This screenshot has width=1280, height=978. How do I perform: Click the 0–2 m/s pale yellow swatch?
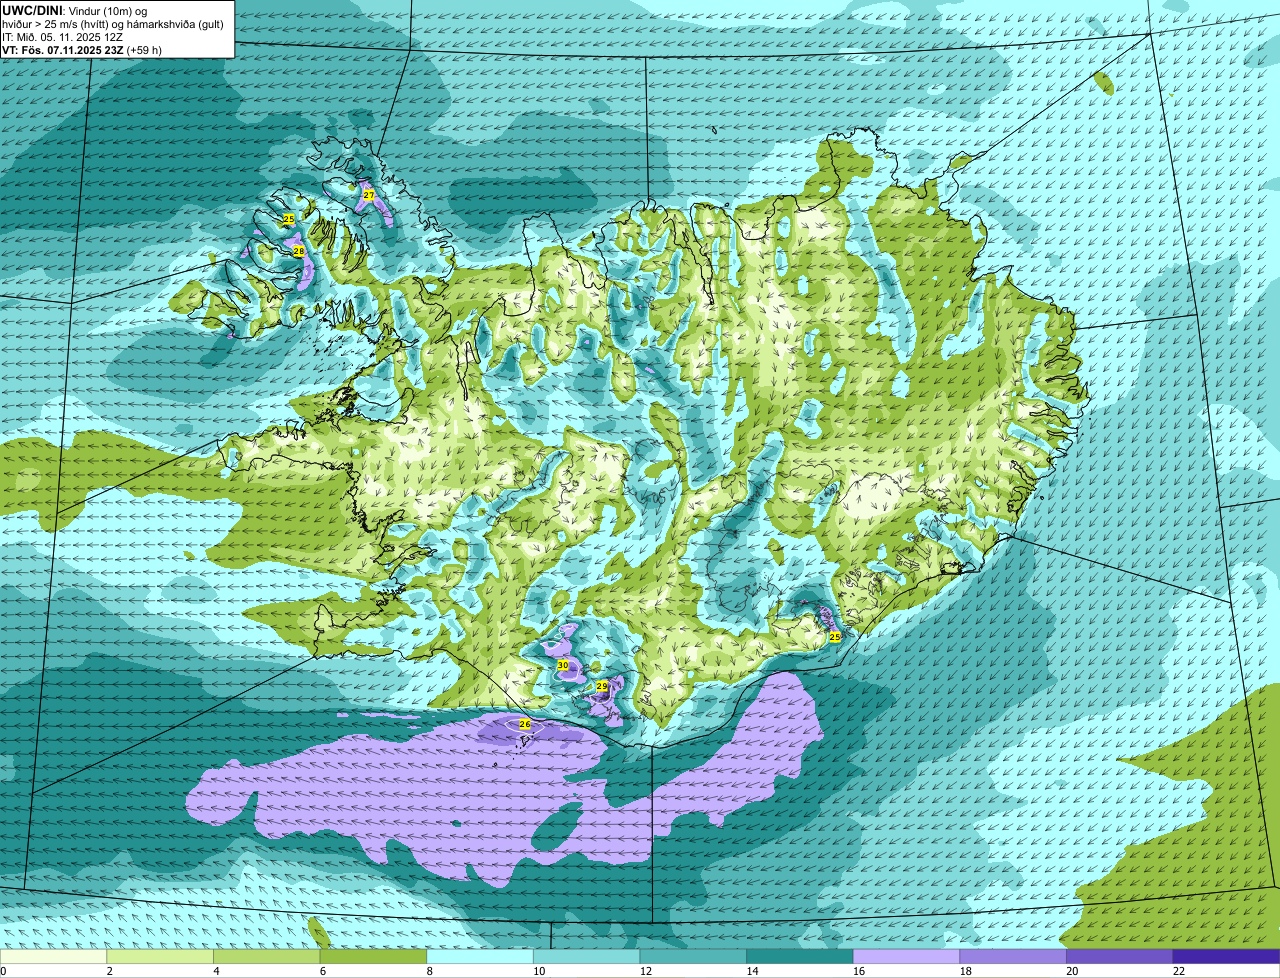53,956
